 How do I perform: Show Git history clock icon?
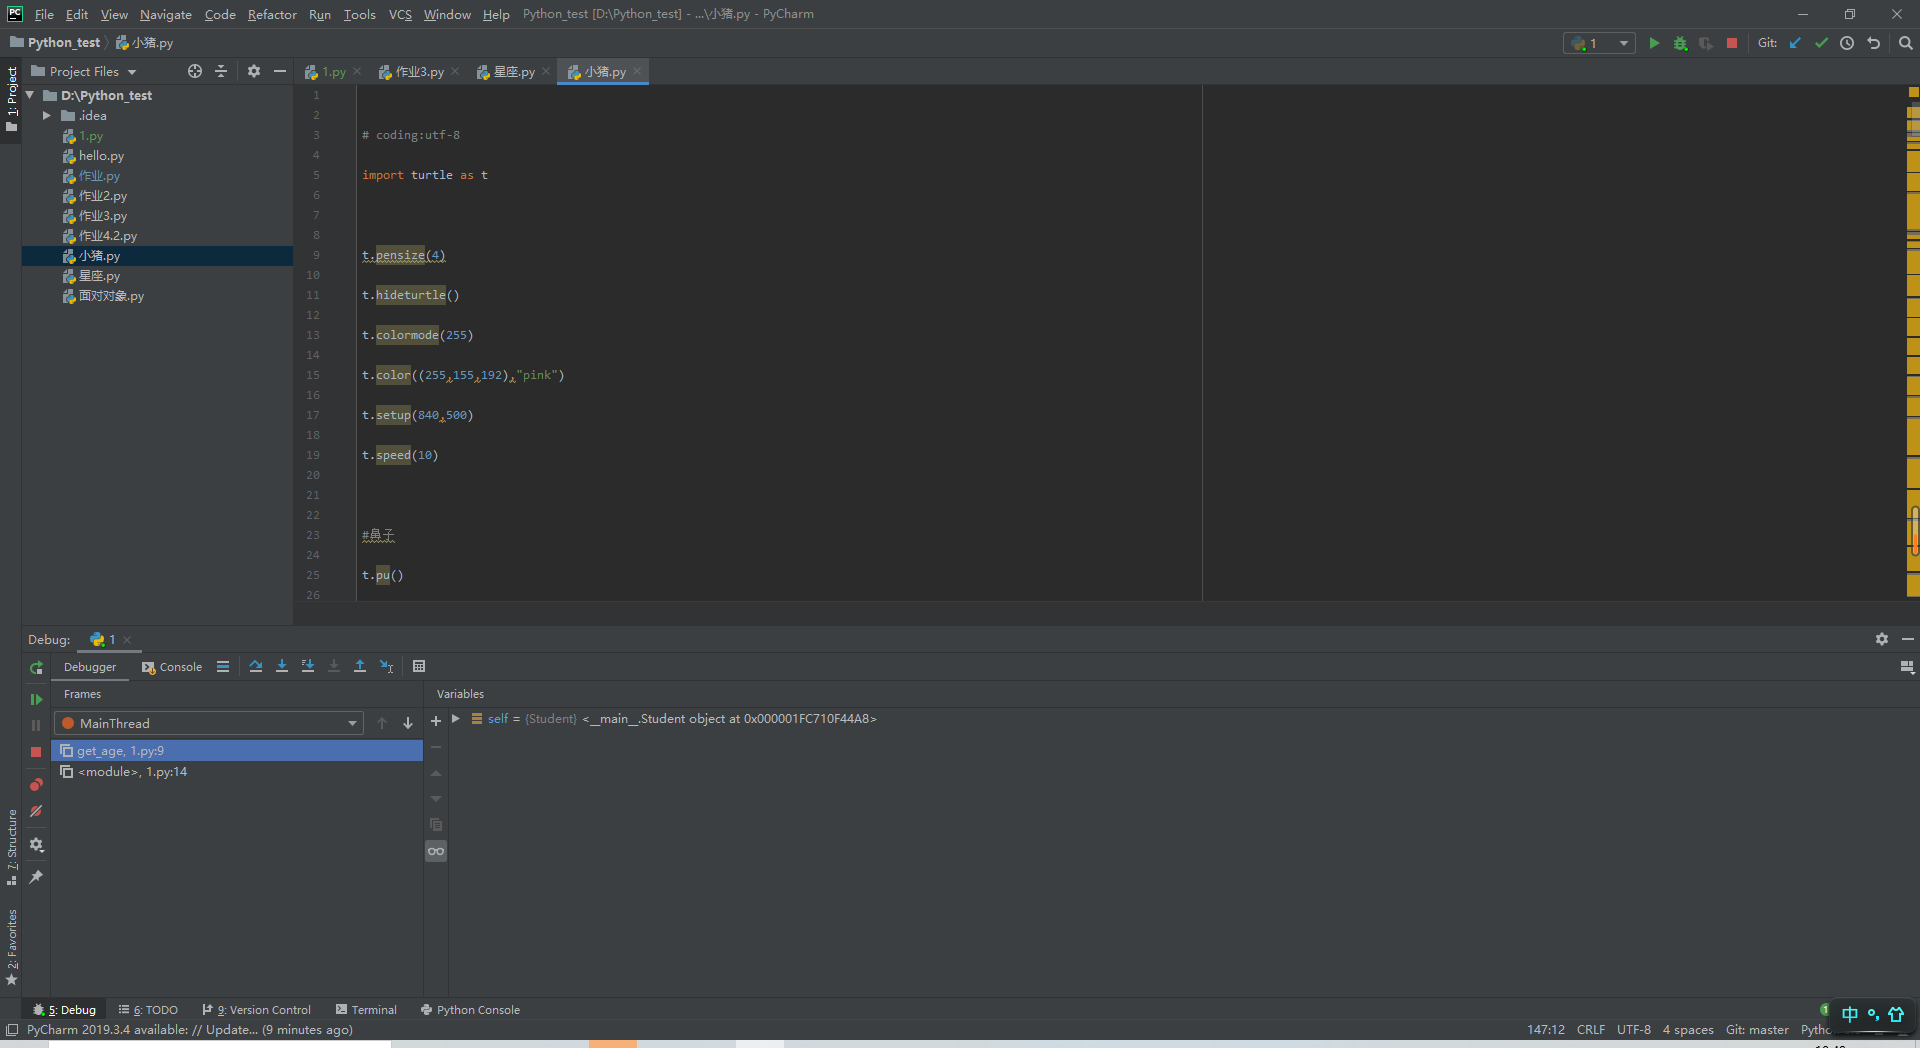coord(1847,43)
